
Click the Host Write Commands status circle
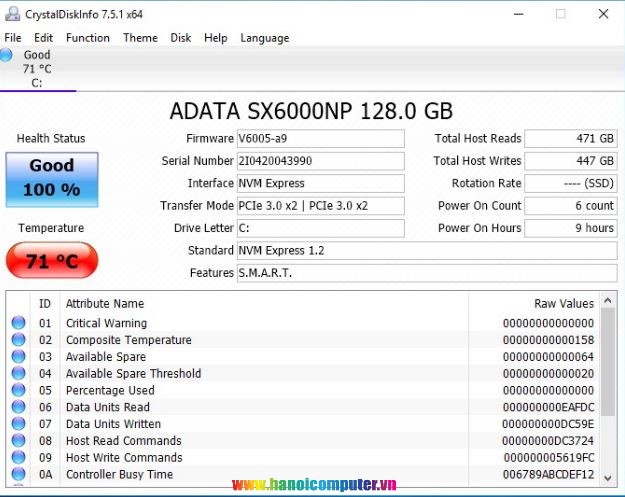(18, 457)
